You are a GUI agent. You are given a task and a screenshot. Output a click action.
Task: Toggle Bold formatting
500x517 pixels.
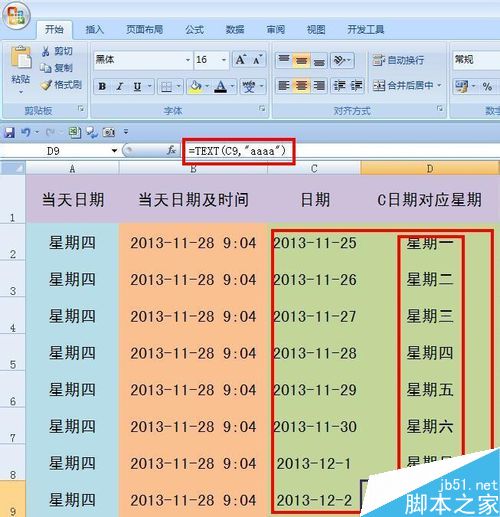coord(102,87)
